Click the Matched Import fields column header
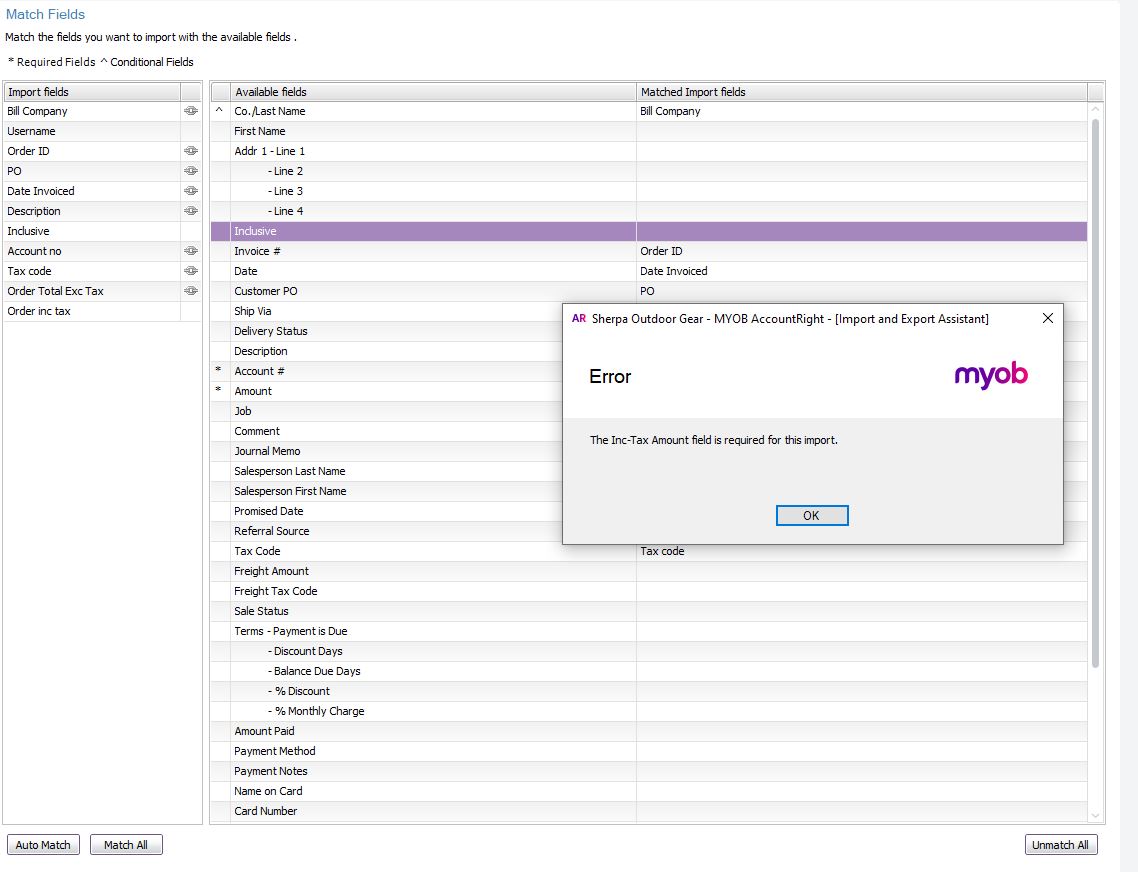The height and width of the screenshot is (872, 1138). (862, 91)
